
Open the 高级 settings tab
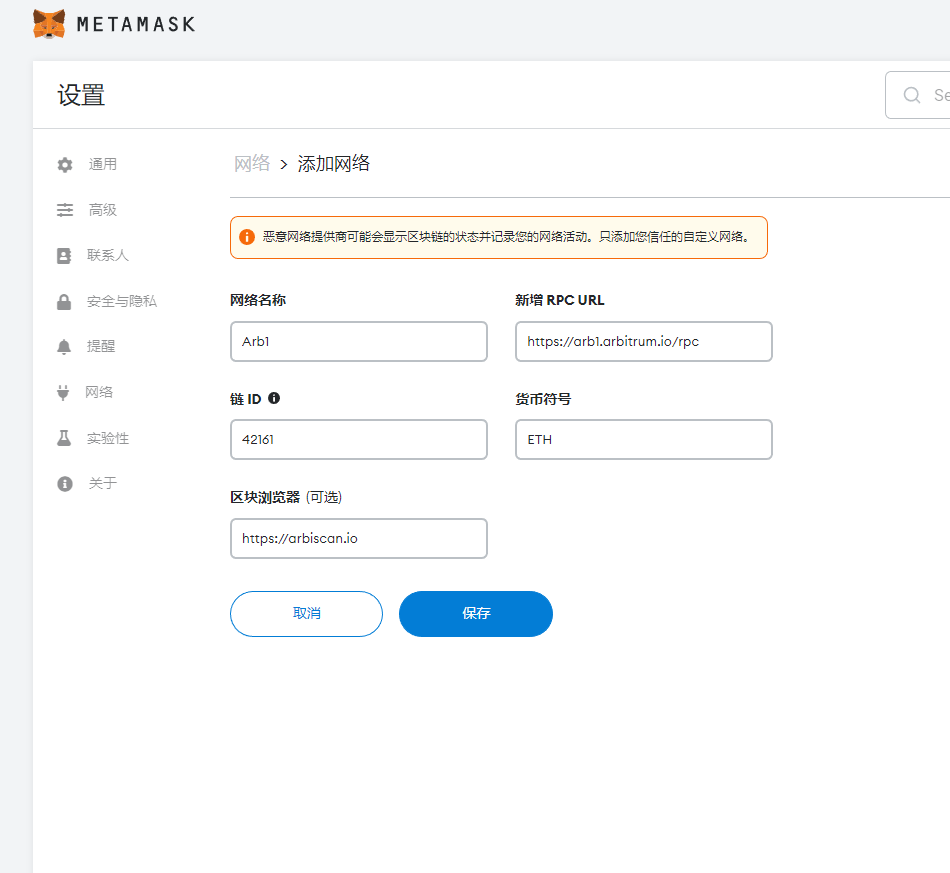[x=102, y=210]
